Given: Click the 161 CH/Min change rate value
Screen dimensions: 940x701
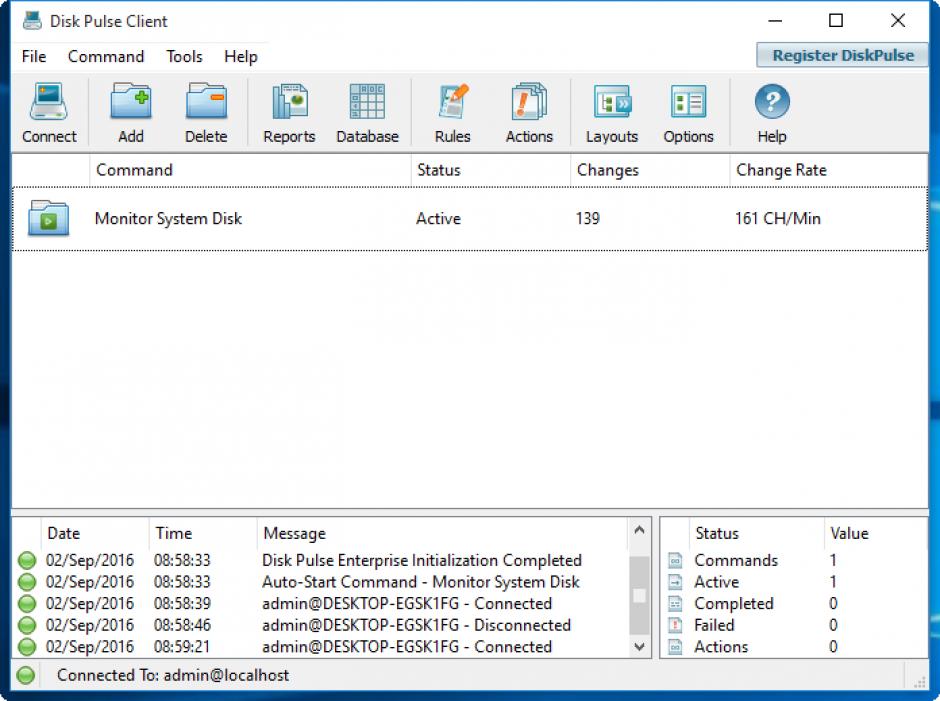Looking at the screenshot, I should (x=778, y=219).
